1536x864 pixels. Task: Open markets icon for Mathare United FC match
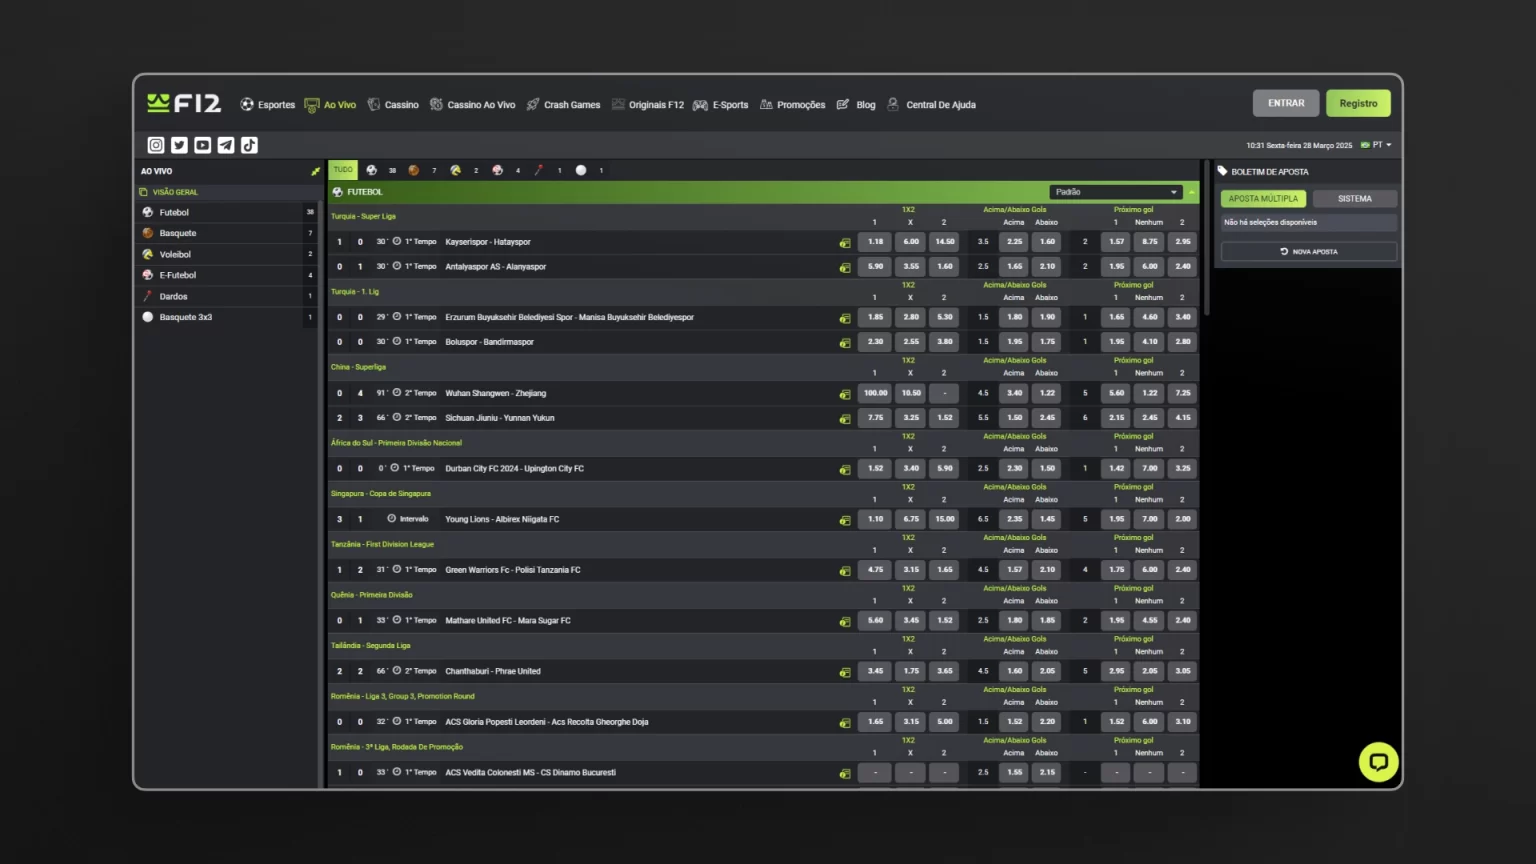845,621
